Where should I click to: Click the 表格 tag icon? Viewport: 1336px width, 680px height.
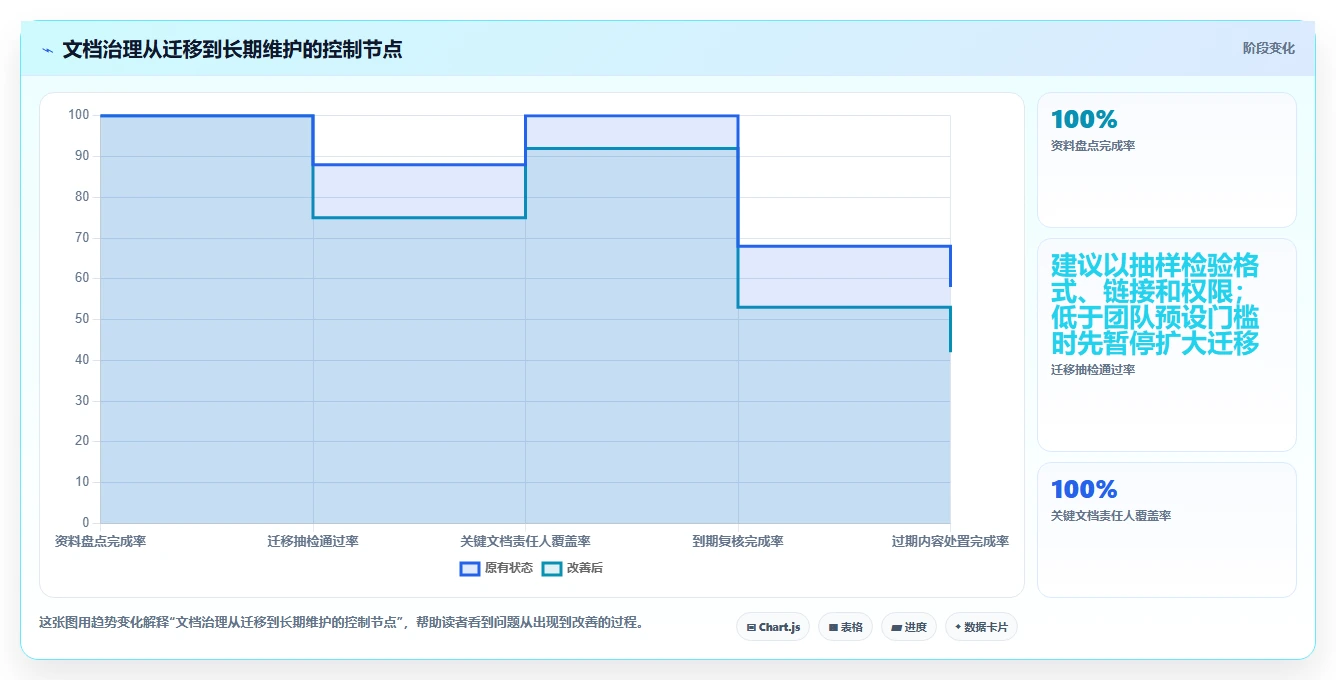[x=833, y=628]
